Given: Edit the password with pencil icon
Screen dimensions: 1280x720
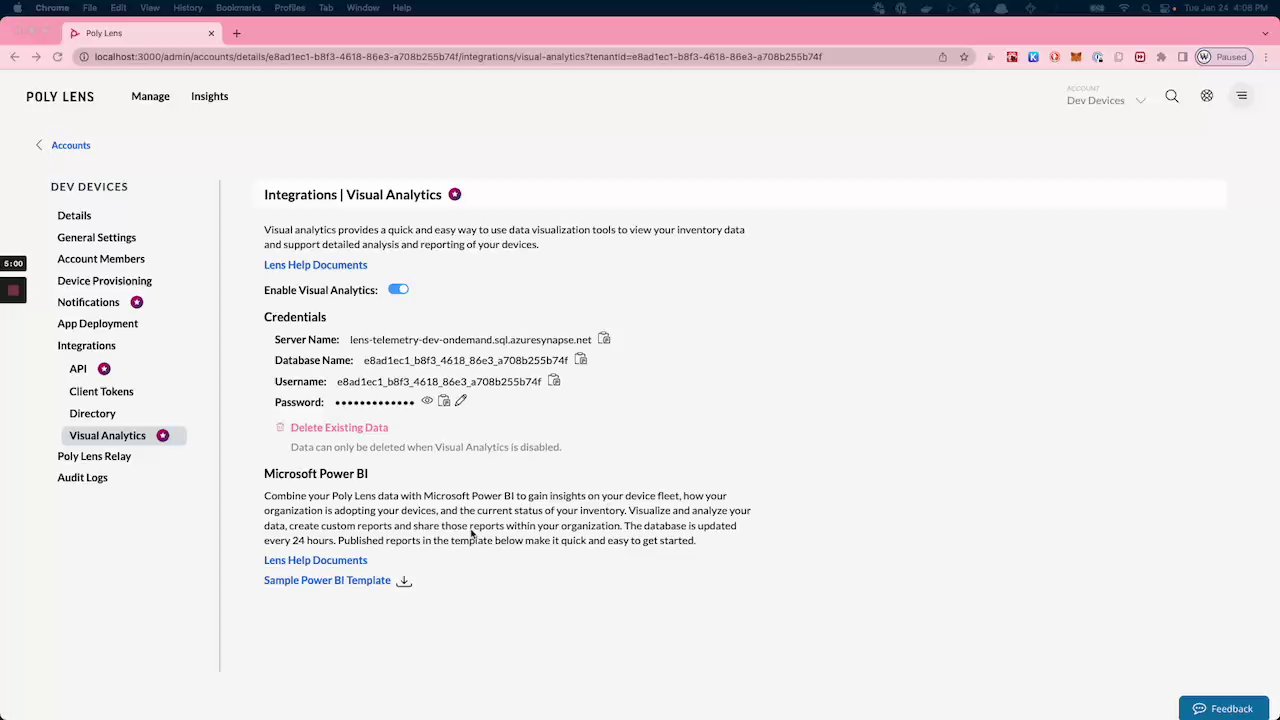Looking at the screenshot, I should pyautogui.click(x=461, y=401).
